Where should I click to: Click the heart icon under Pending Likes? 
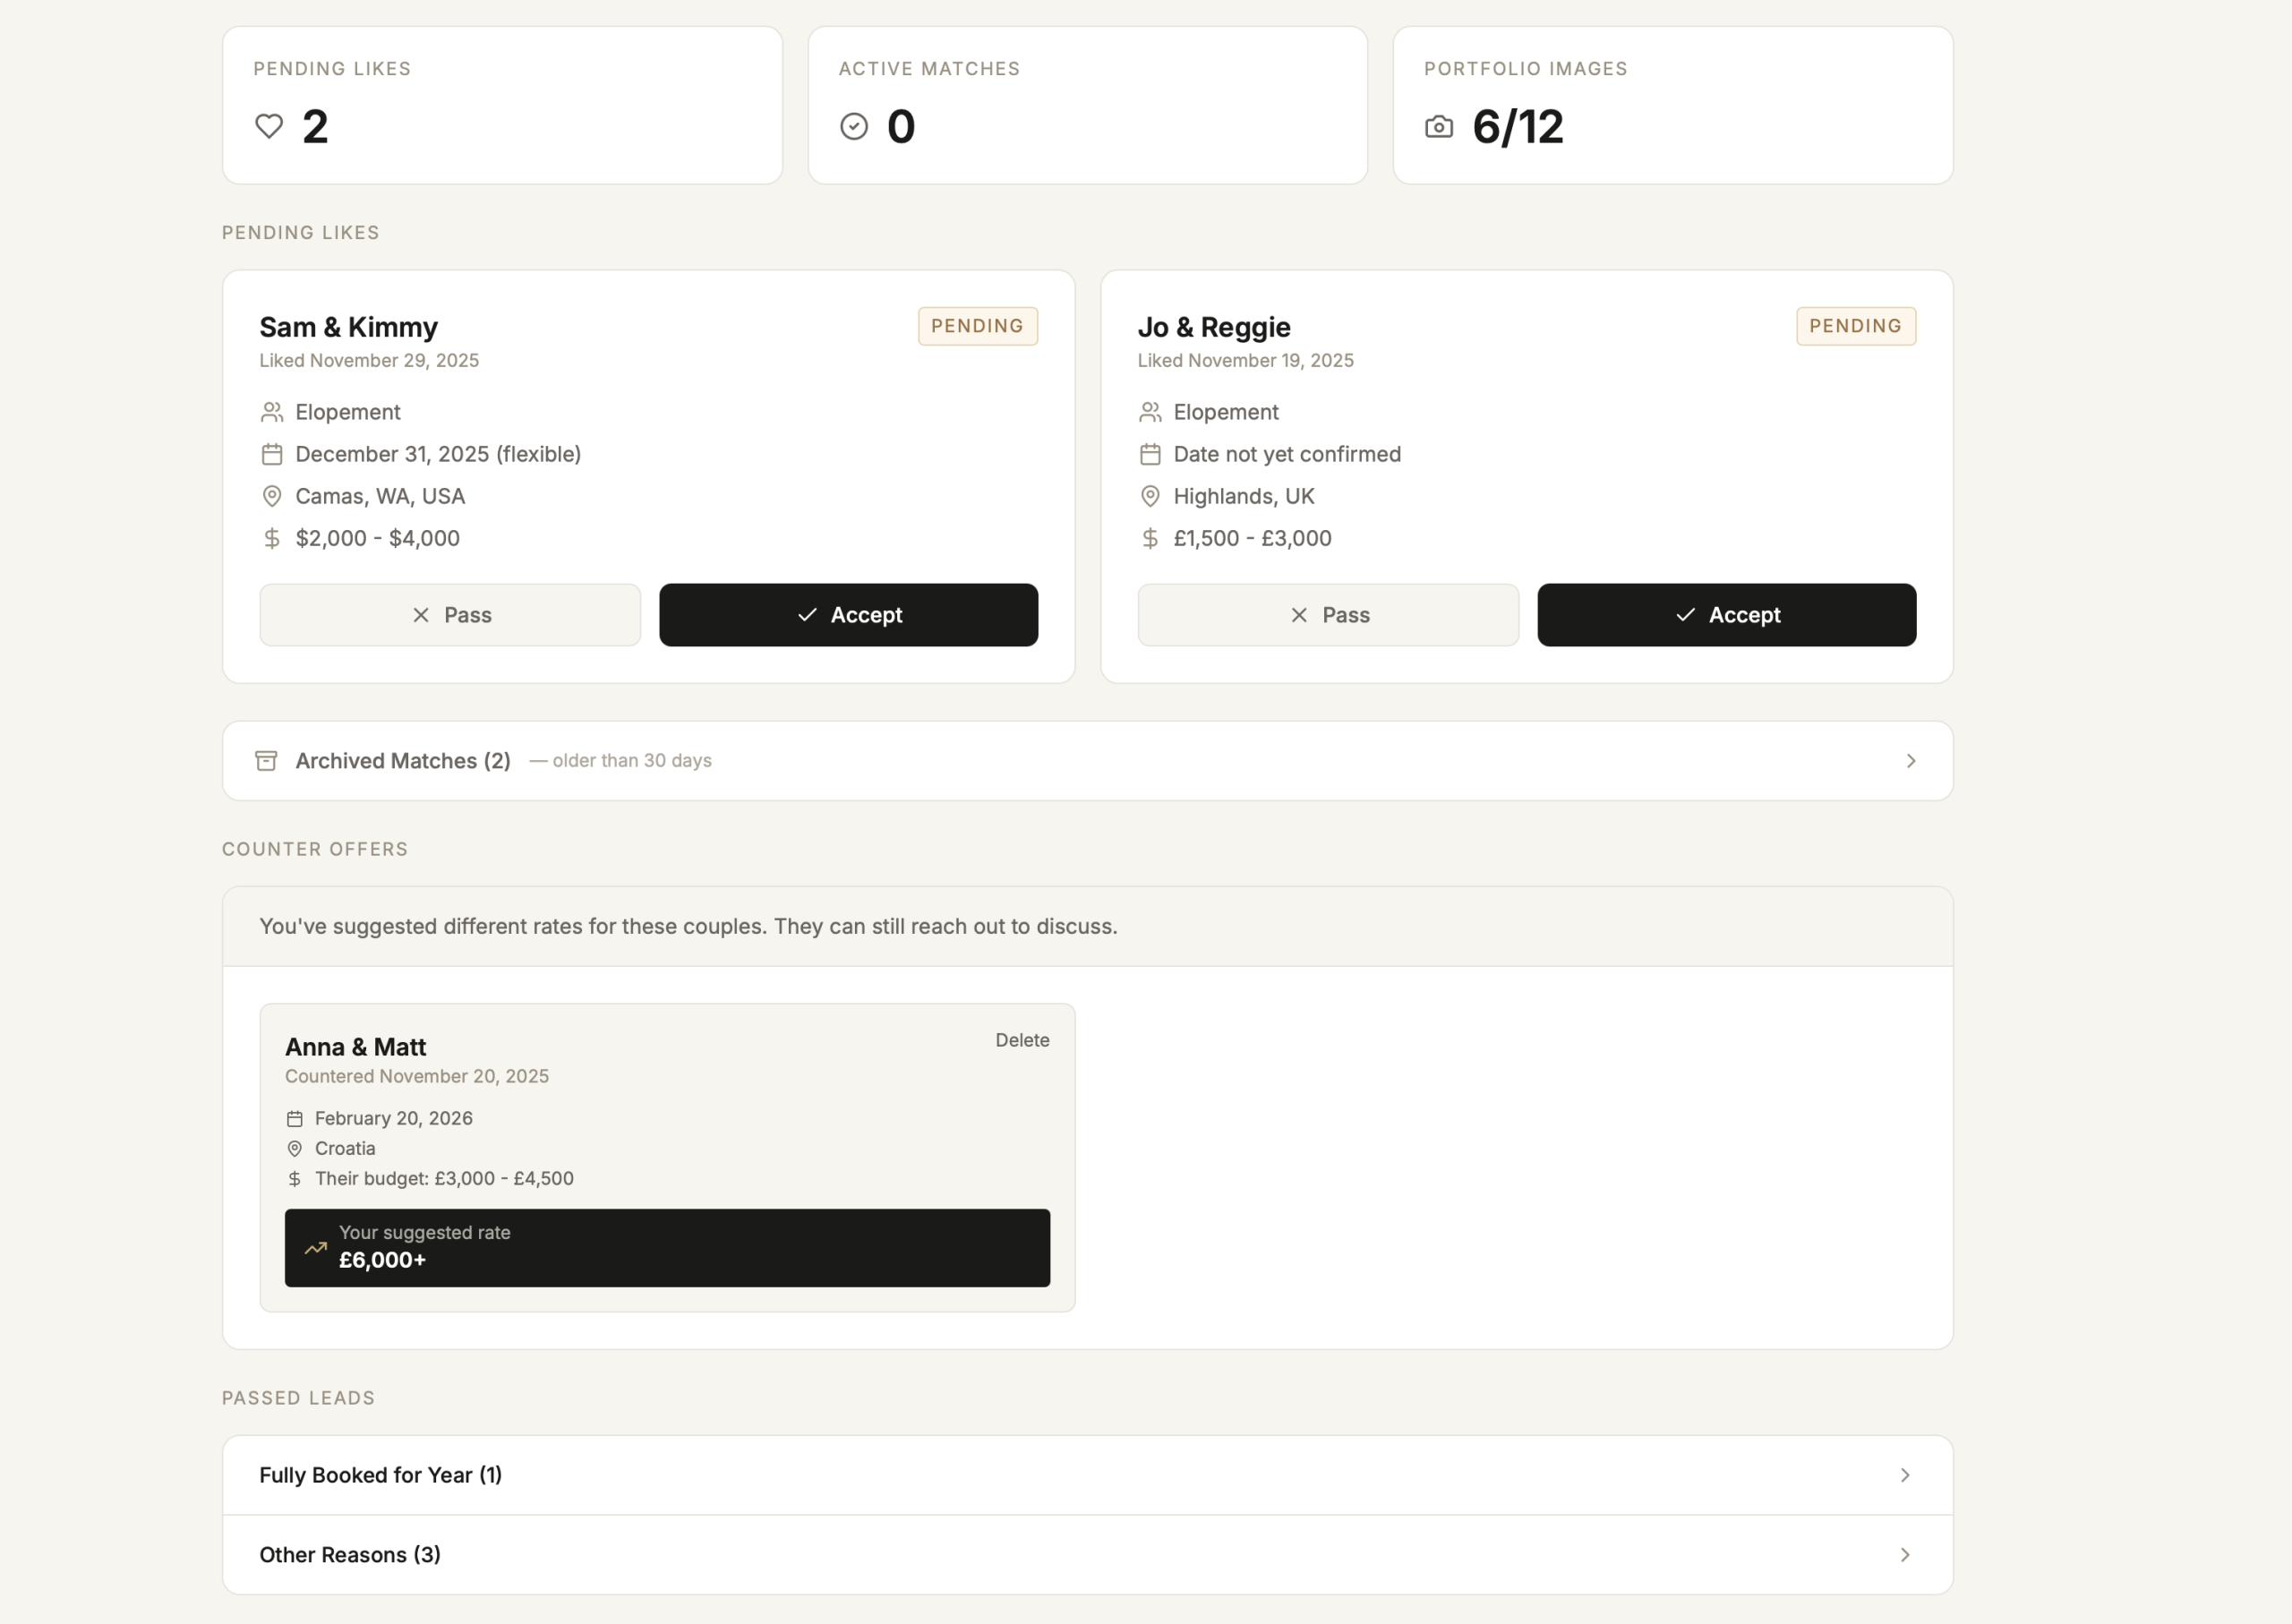tap(267, 127)
